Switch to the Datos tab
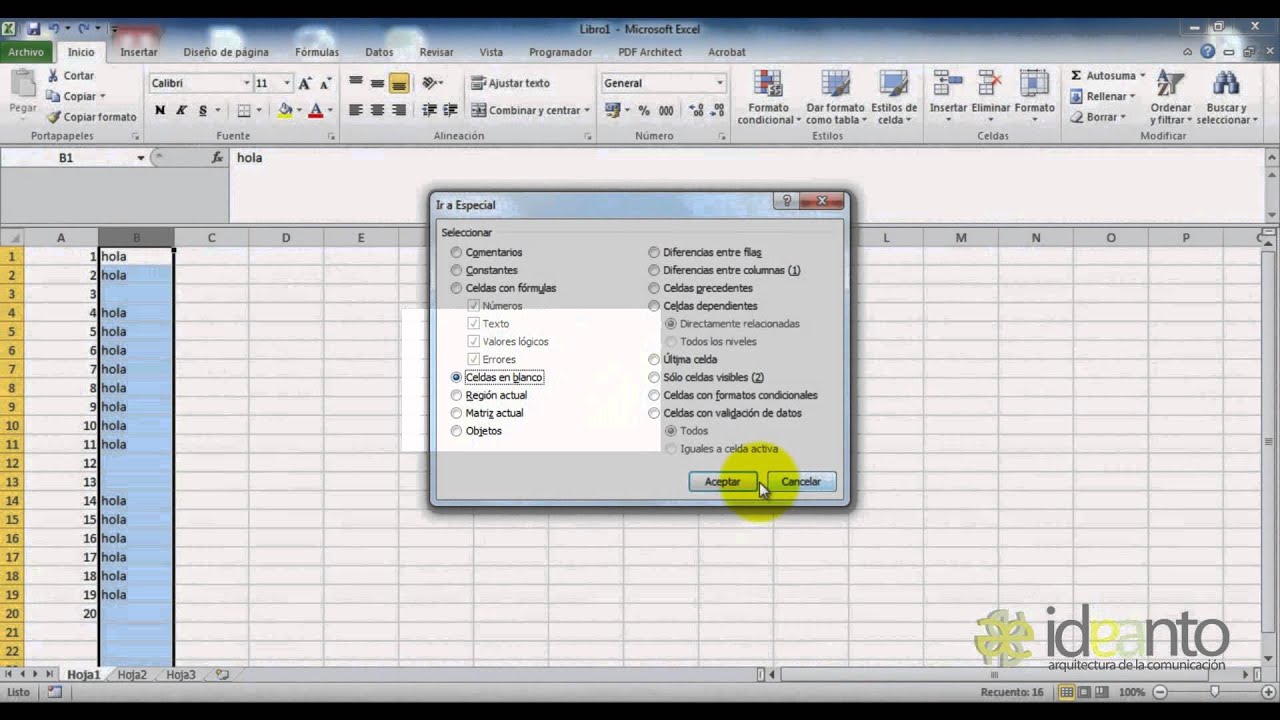Viewport: 1280px width, 720px height. pyautogui.click(x=379, y=52)
